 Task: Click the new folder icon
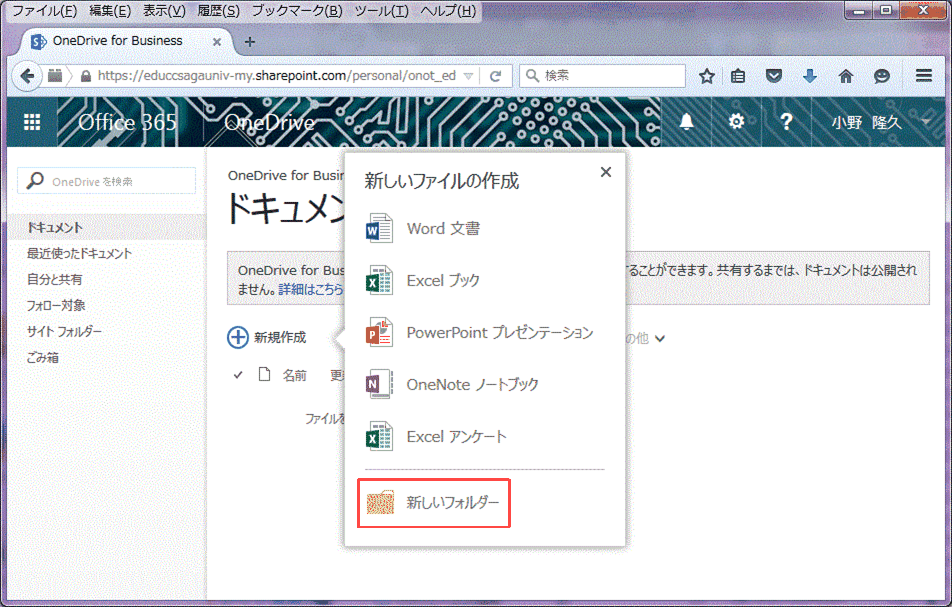click(x=381, y=503)
